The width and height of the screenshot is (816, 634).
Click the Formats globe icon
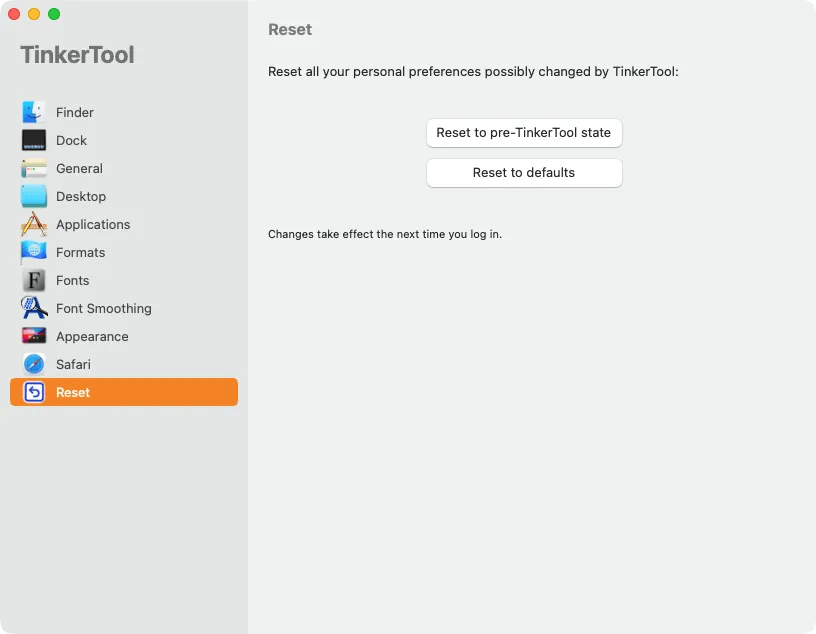coord(34,252)
